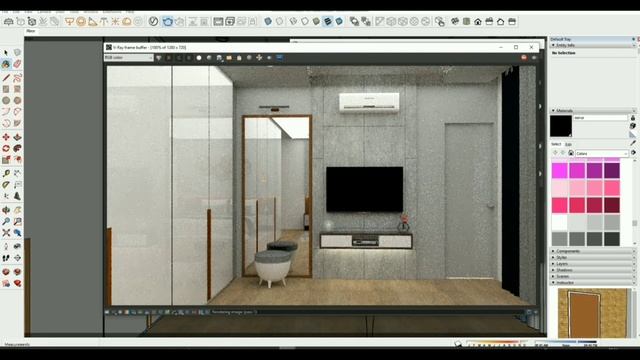This screenshot has width=640, height=360.
Task: Add a V-Ray sphere light
Action: point(81,21)
